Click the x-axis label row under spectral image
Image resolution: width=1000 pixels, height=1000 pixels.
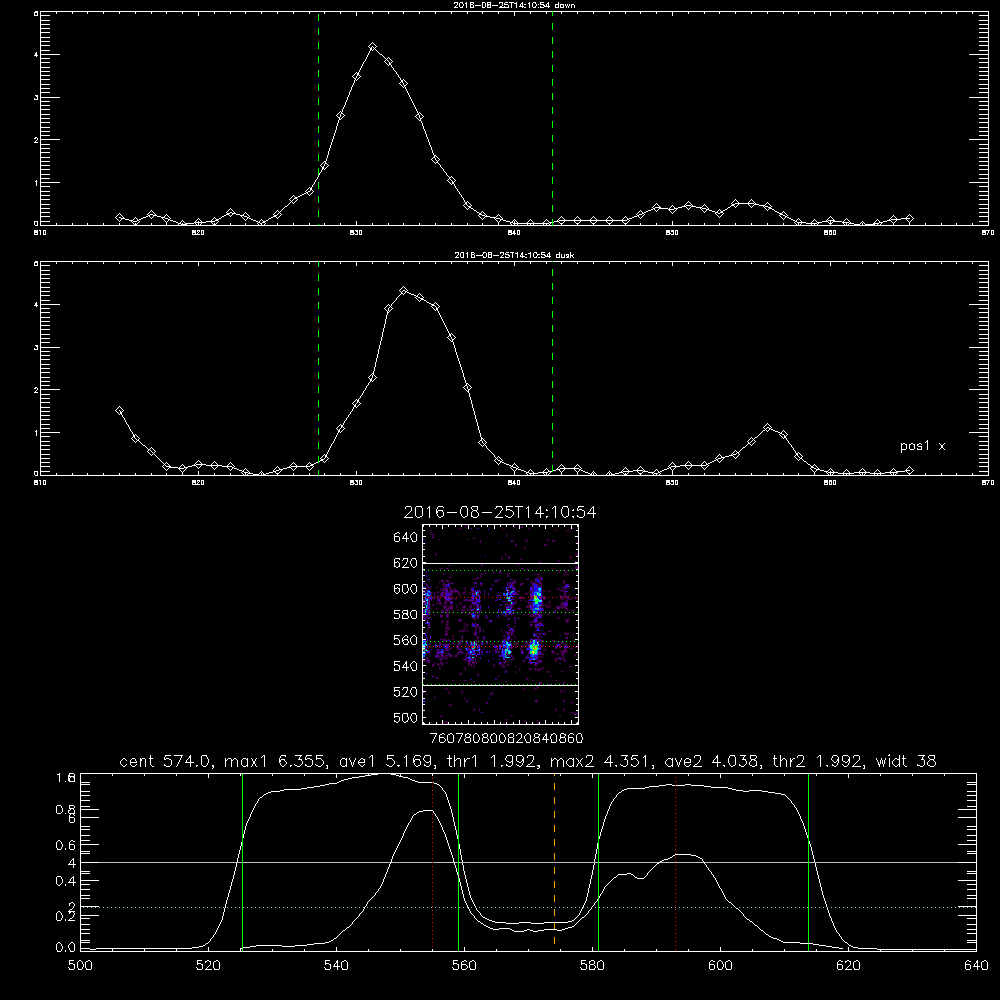(x=506, y=739)
